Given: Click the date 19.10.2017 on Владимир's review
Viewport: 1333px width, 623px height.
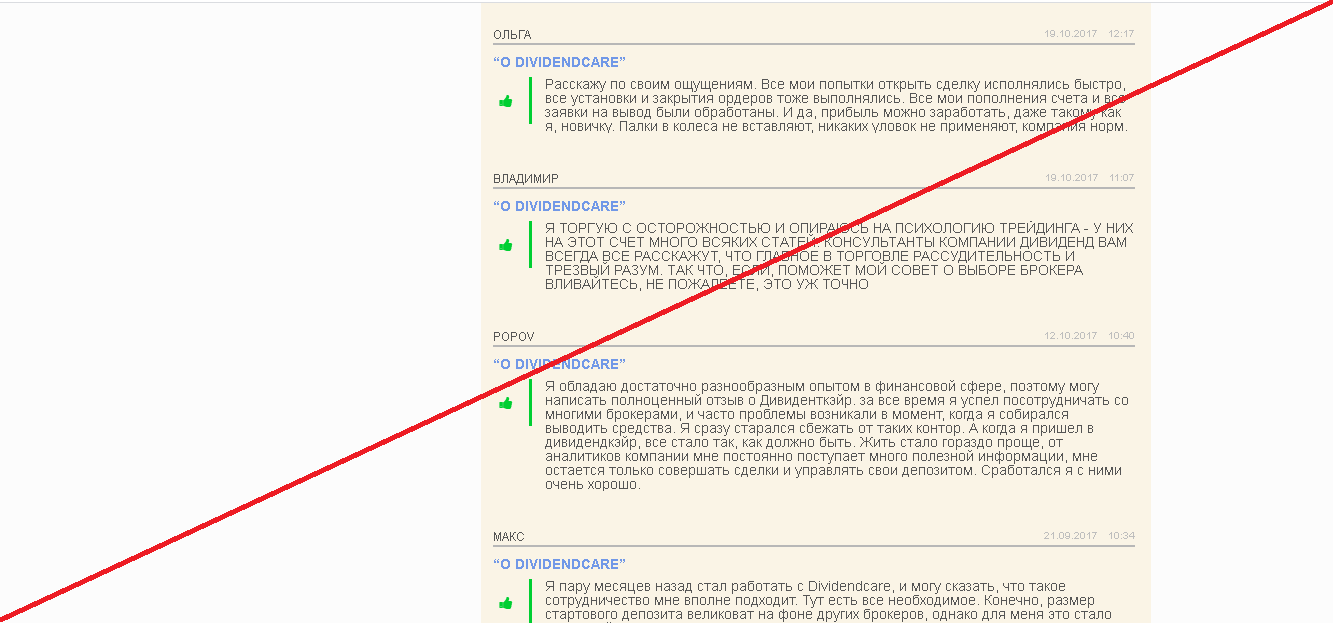Looking at the screenshot, I should coord(1071,178).
